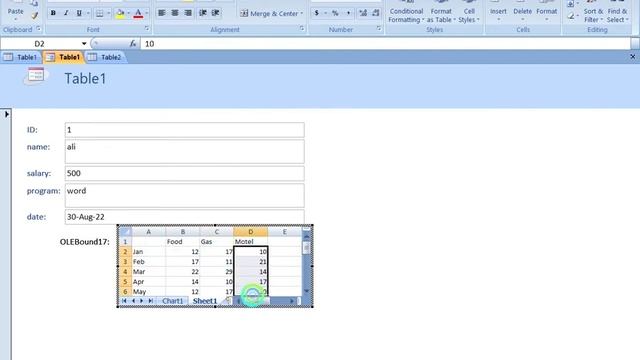The height and width of the screenshot is (360, 640).
Task: Open the Name Box dropdown arrow
Action: click(84, 44)
